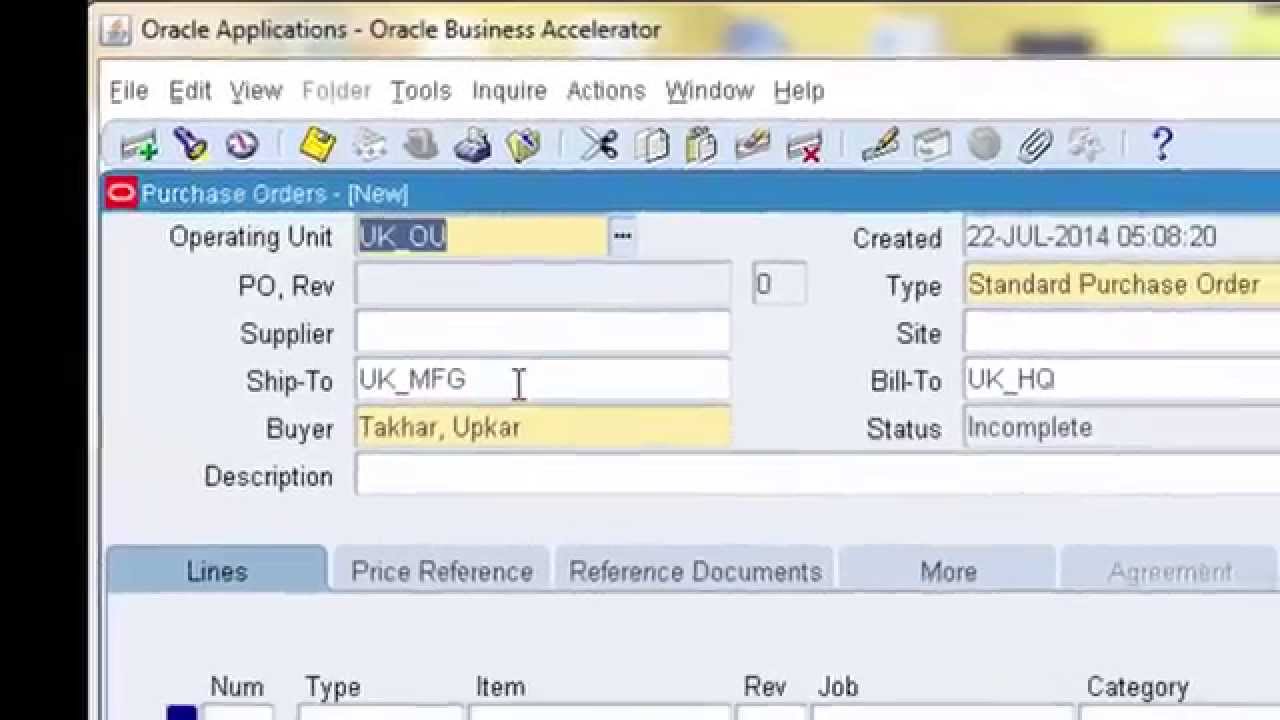Click the Bill-To field UK_HQ
Viewport: 1280px width, 720px height.
click(1121, 380)
